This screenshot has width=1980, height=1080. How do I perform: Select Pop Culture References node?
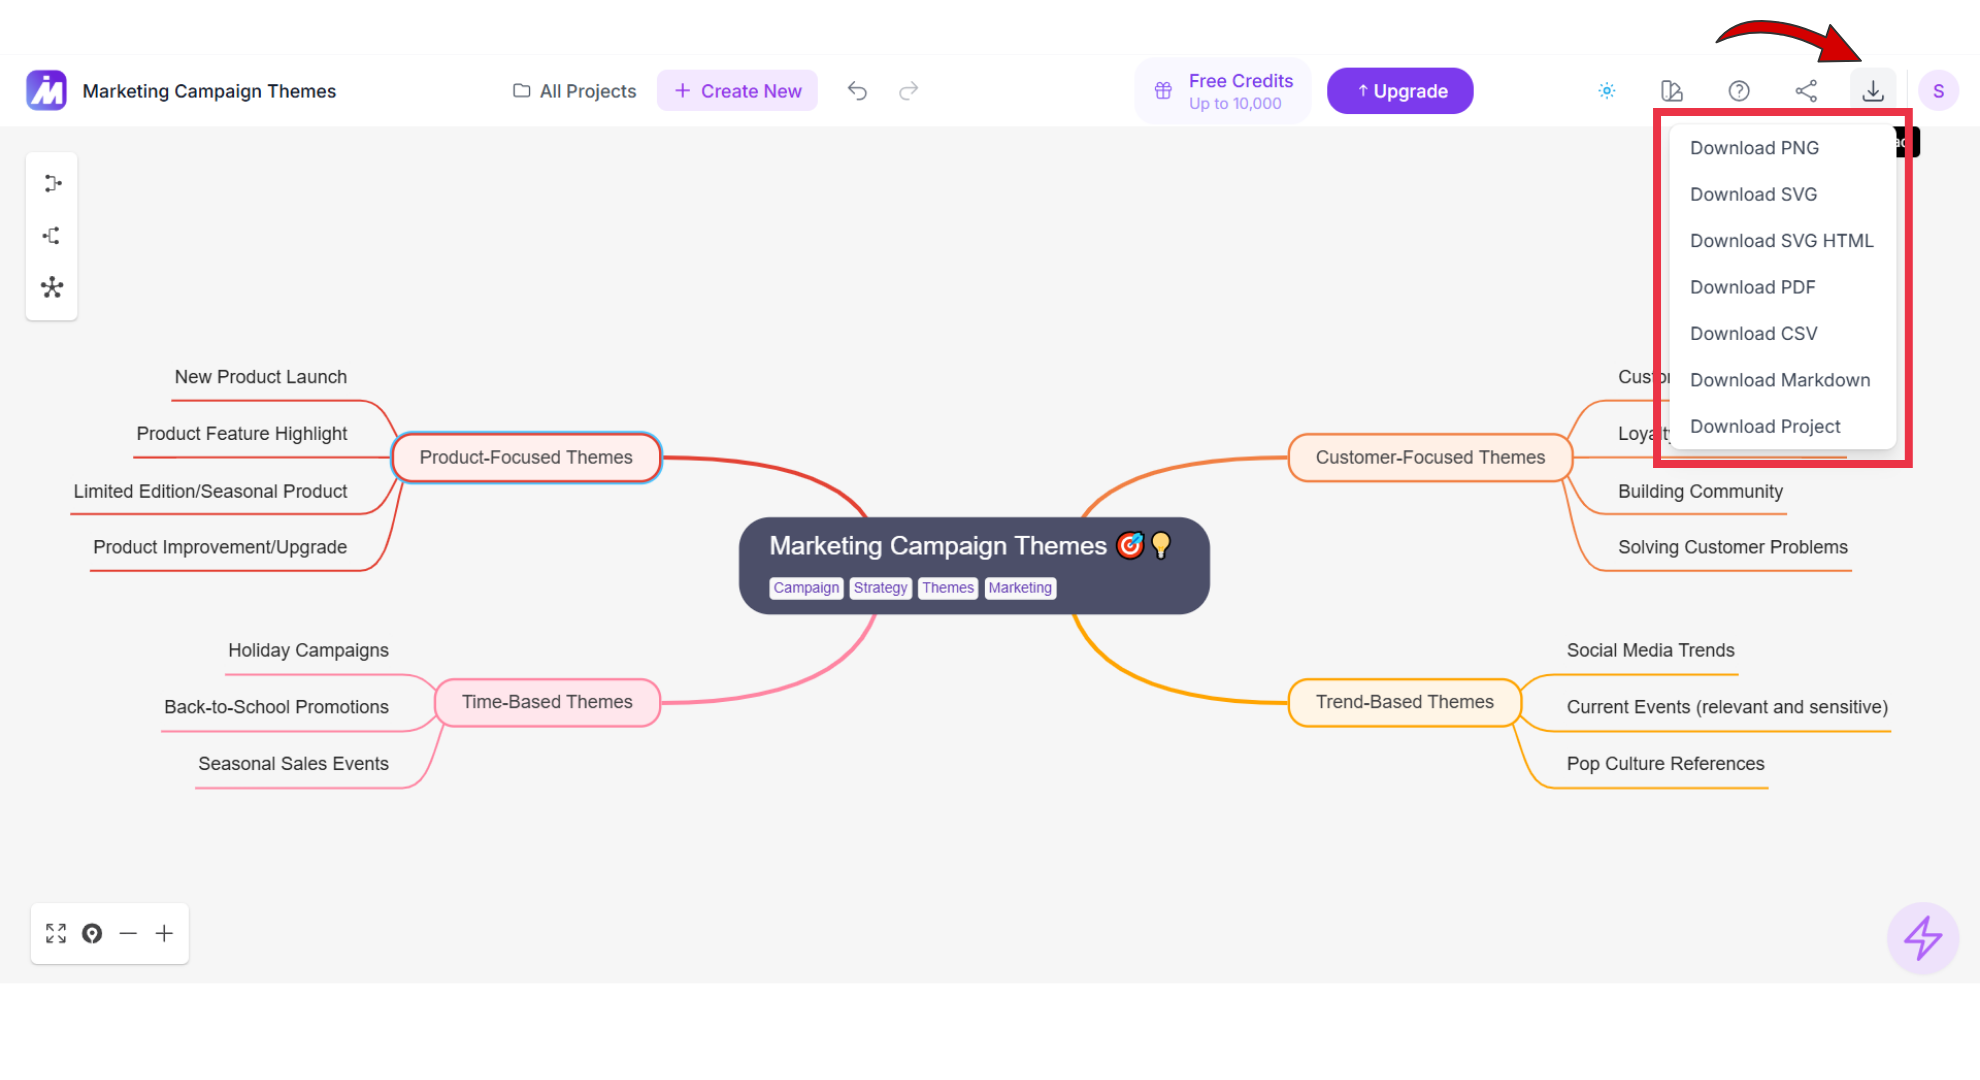tap(1665, 764)
